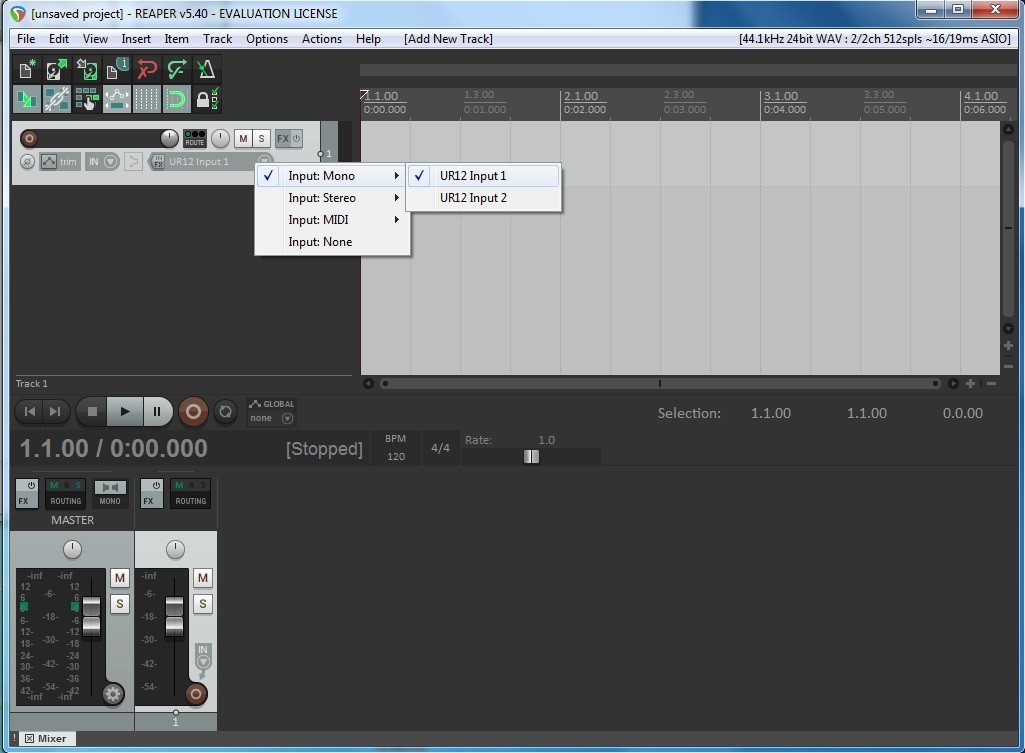
Task: Toggle item grouping toolbar icon
Action: pyautogui.click(x=56, y=99)
